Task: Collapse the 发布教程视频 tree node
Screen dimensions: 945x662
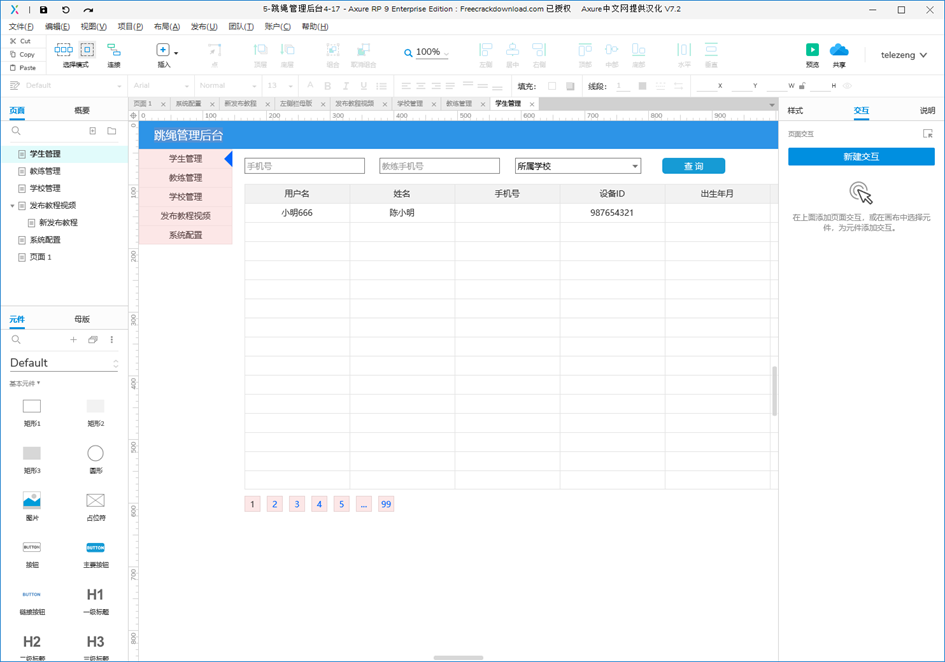Action: (12, 206)
